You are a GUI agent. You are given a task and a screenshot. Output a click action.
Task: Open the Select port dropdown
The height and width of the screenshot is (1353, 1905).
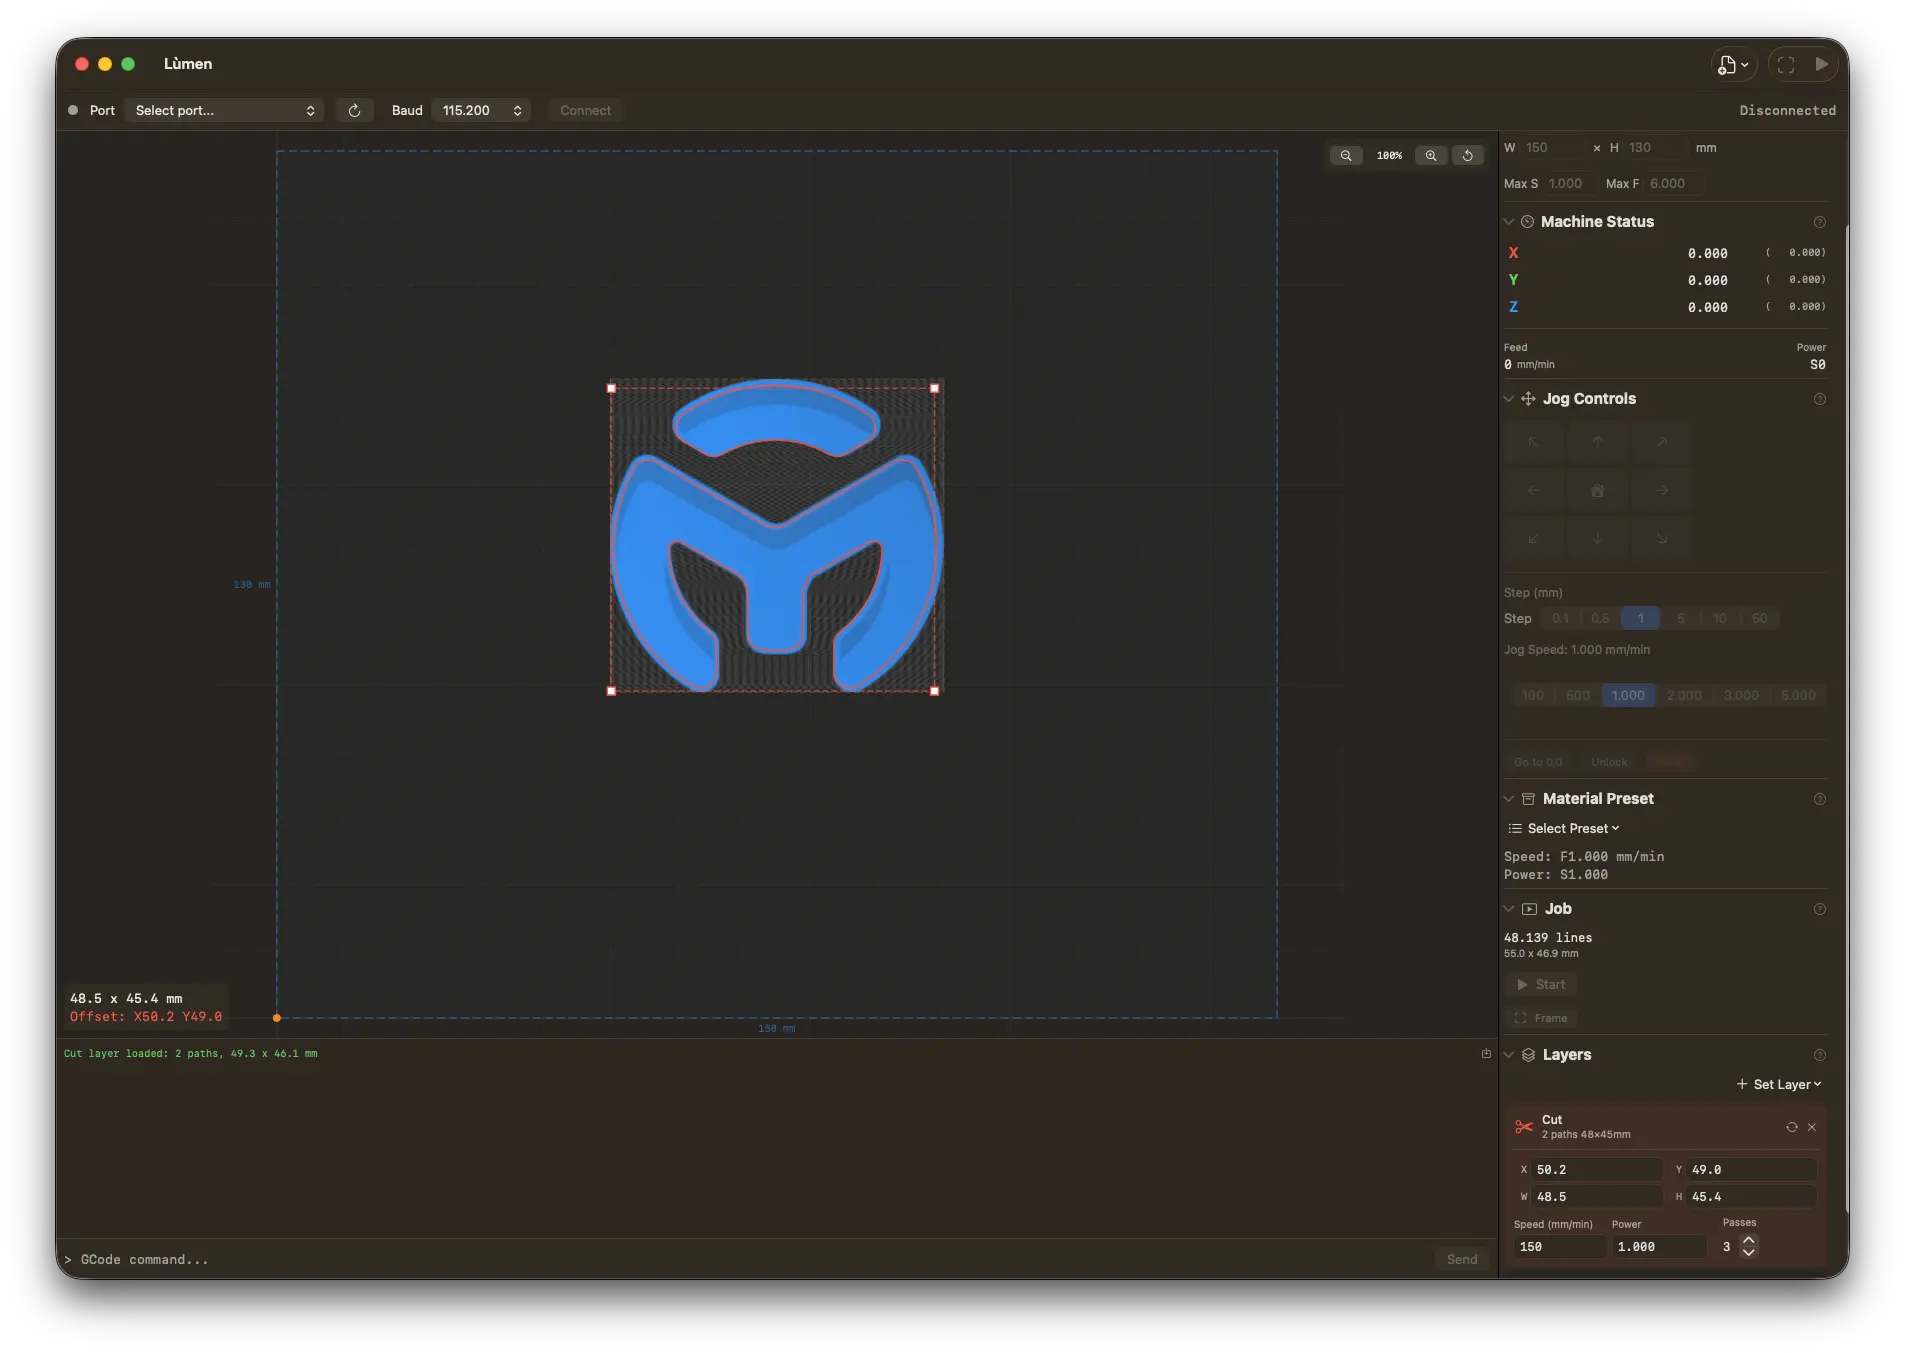pos(225,111)
